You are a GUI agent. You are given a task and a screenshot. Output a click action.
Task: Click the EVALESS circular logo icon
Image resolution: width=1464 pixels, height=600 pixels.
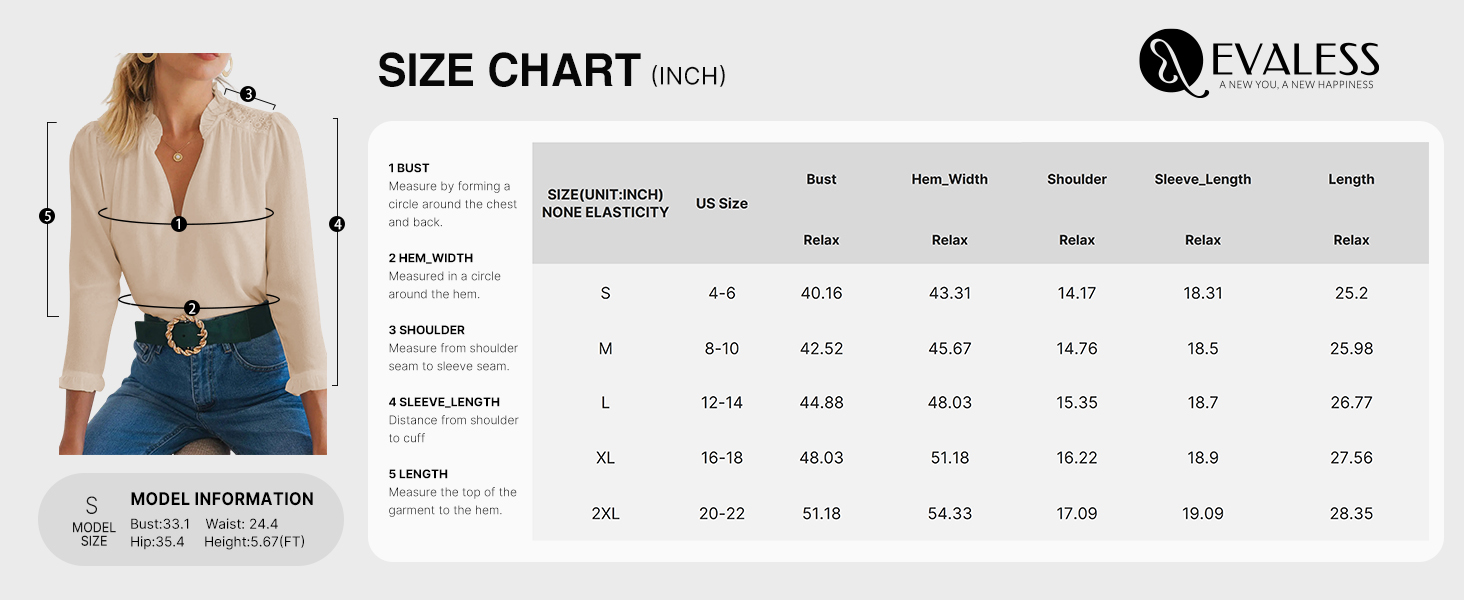pyautogui.click(x=1171, y=63)
